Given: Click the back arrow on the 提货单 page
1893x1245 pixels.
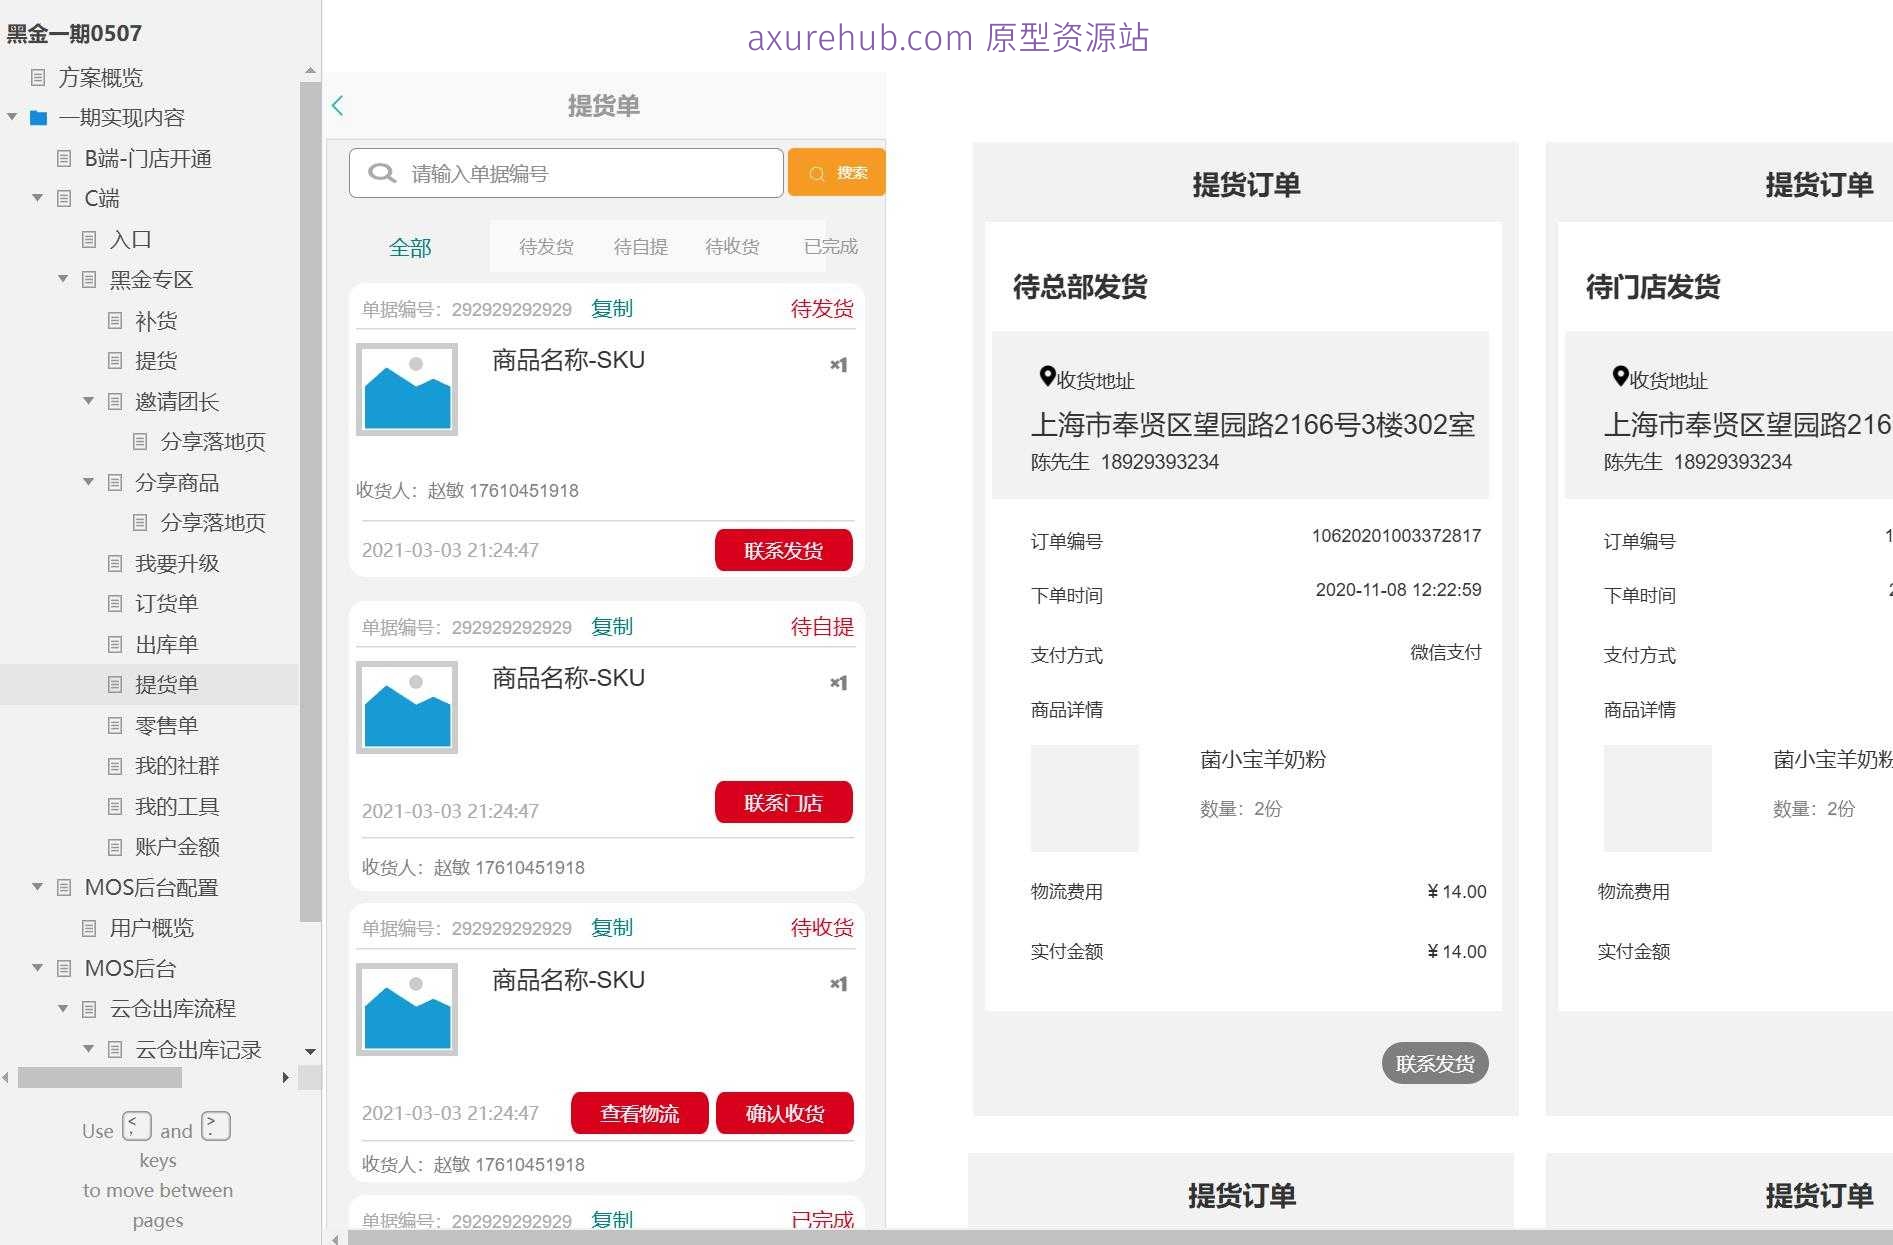Looking at the screenshot, I should coord(337,104).
